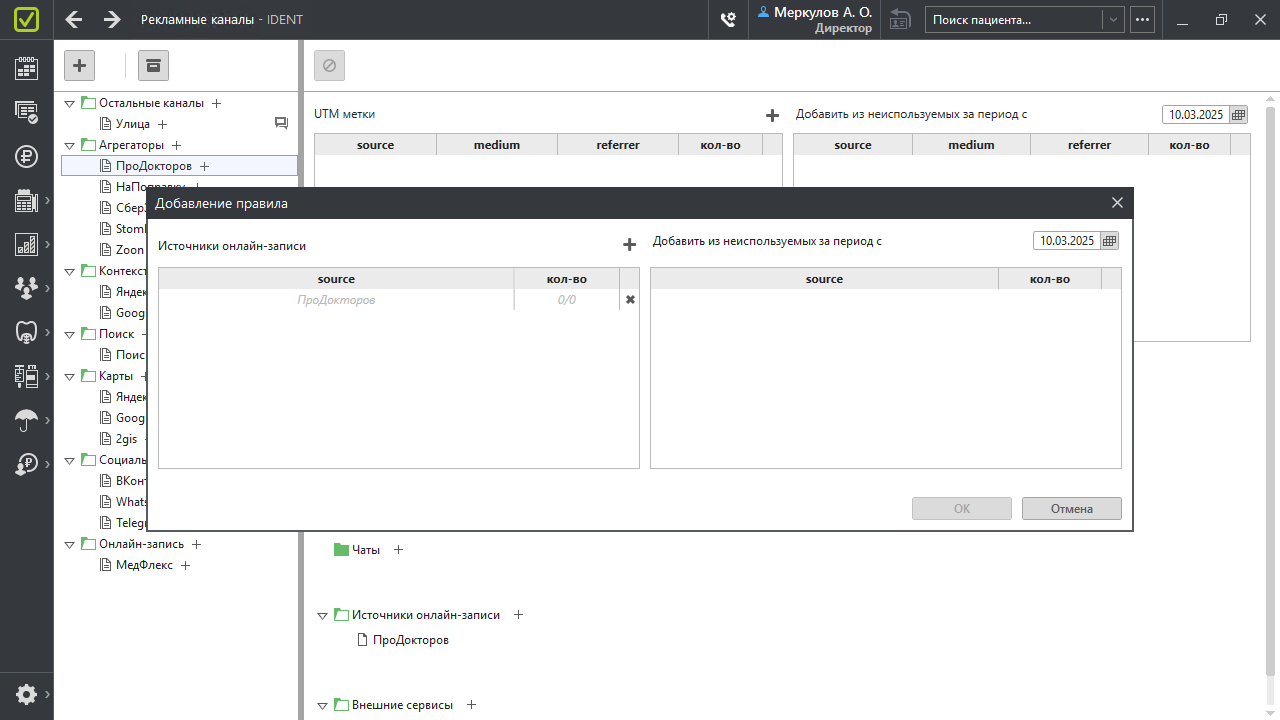Click the disabled prohibit circle toolbar icon

click(329, 65)
